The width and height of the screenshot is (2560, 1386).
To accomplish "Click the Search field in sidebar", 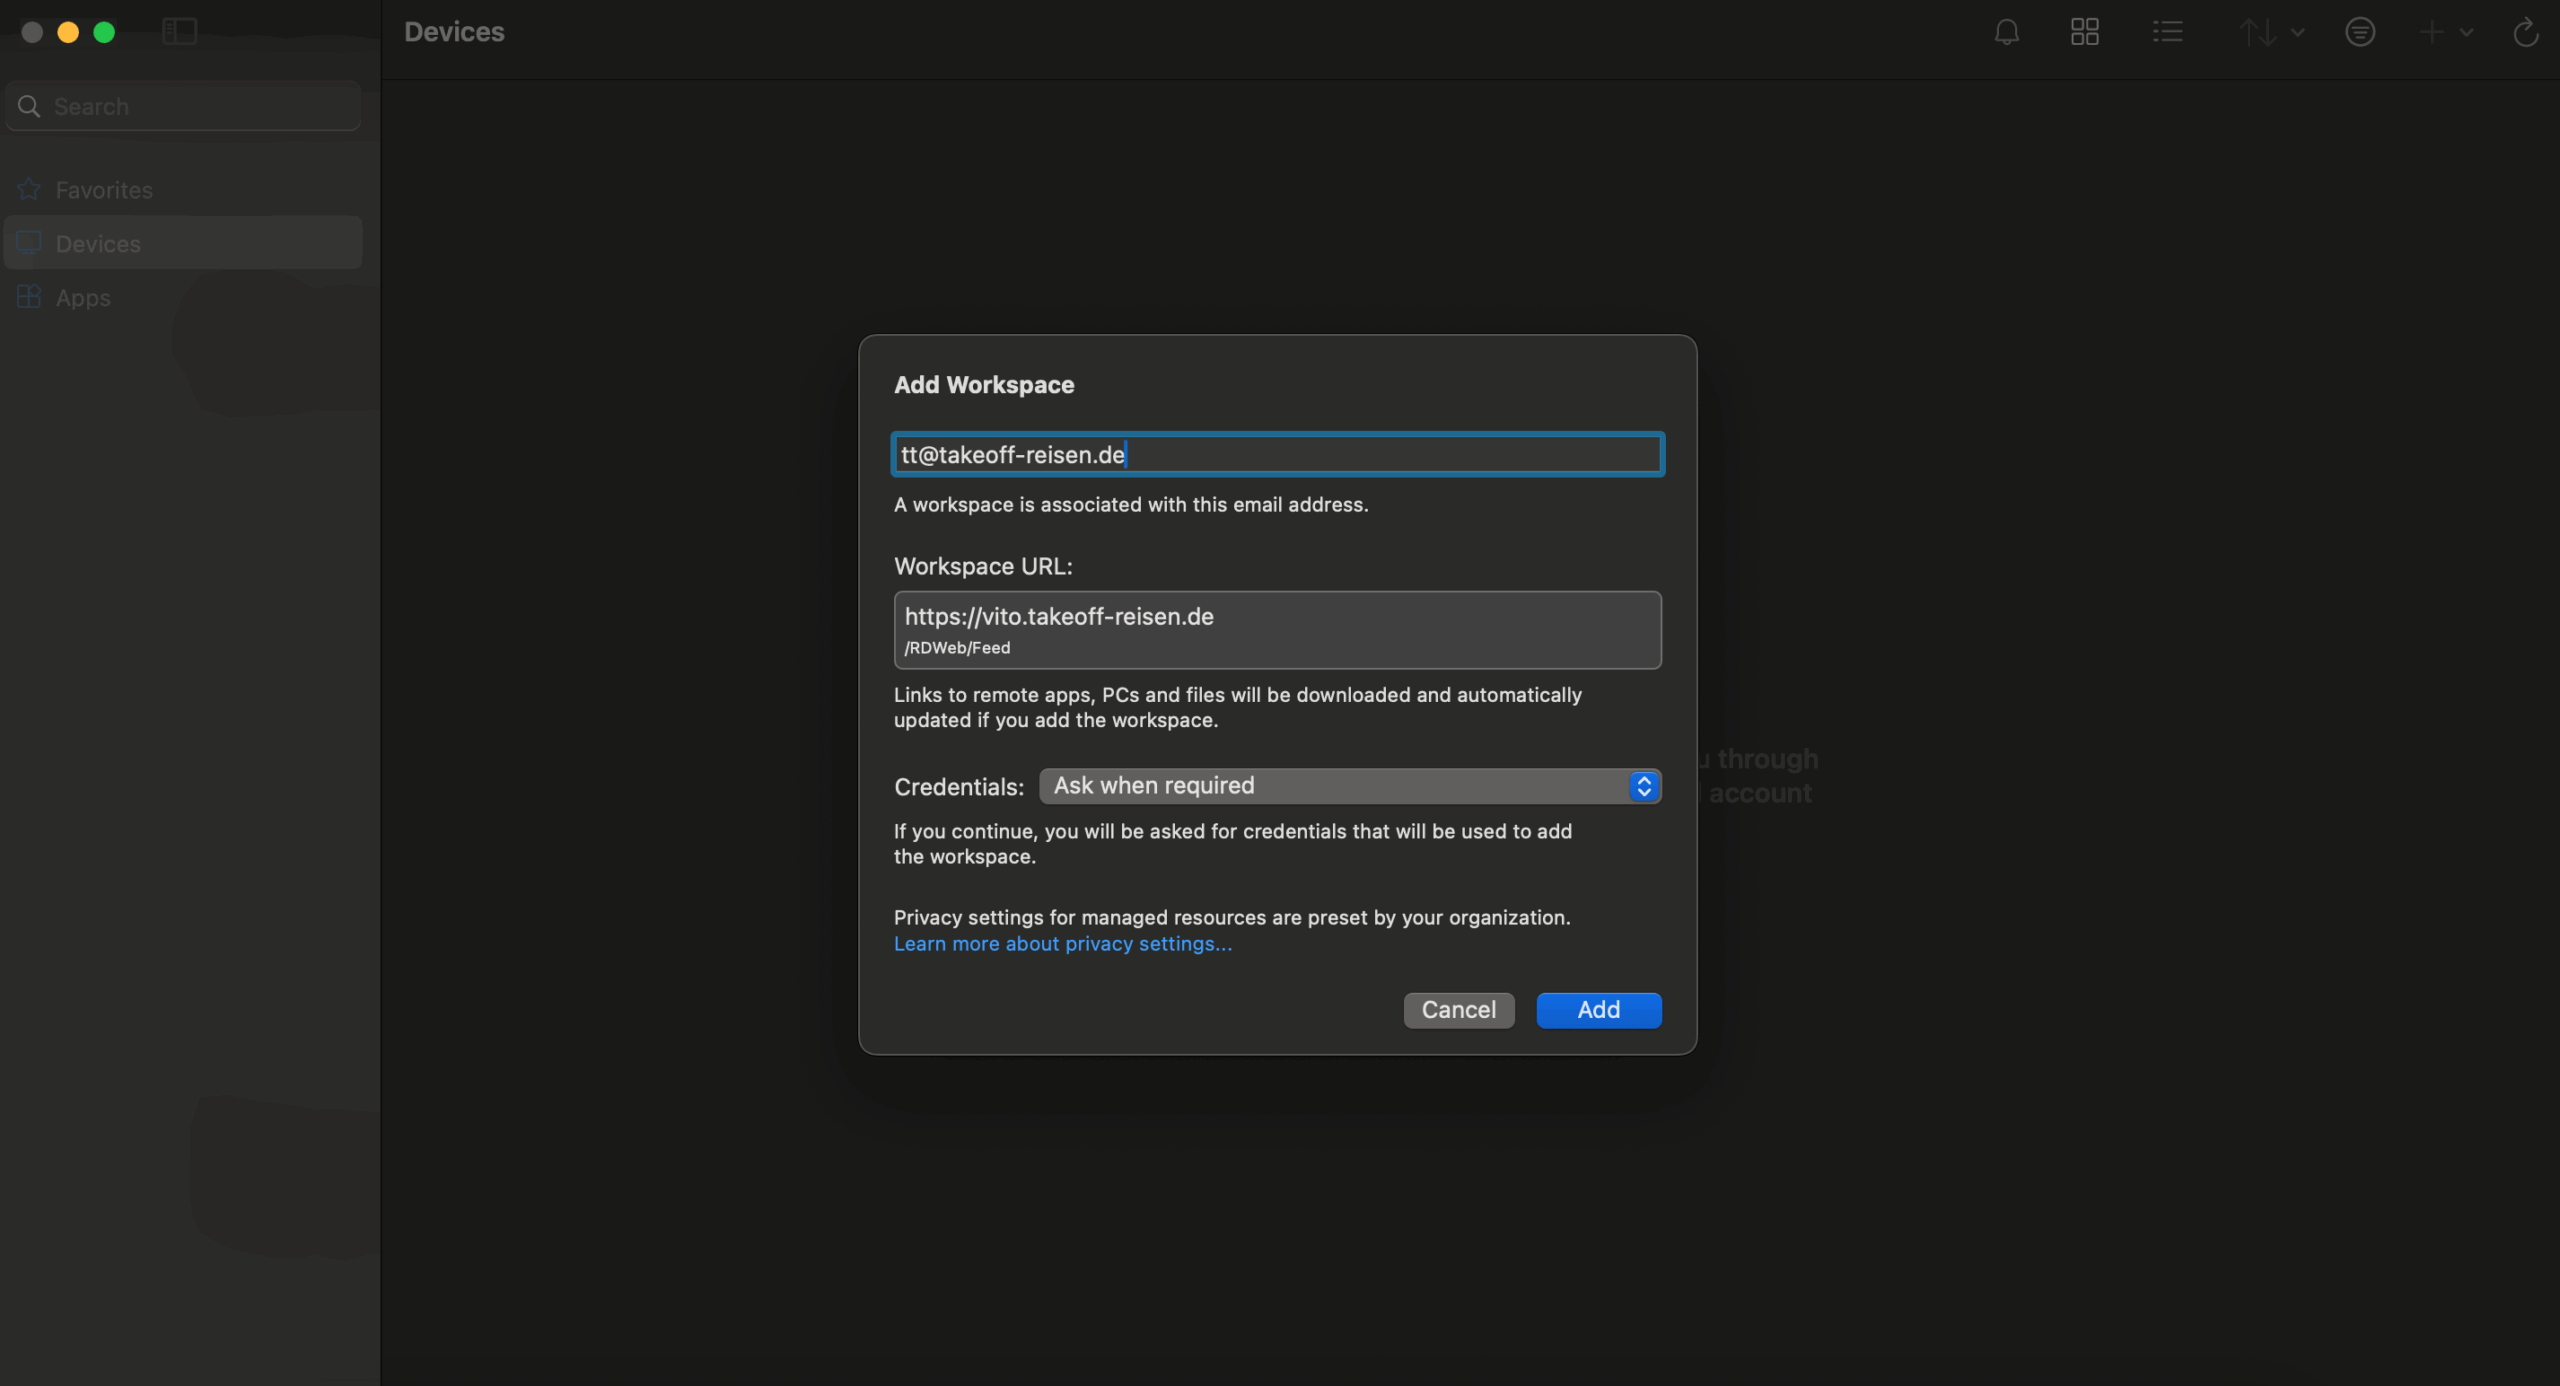I will tap(200, 106).
